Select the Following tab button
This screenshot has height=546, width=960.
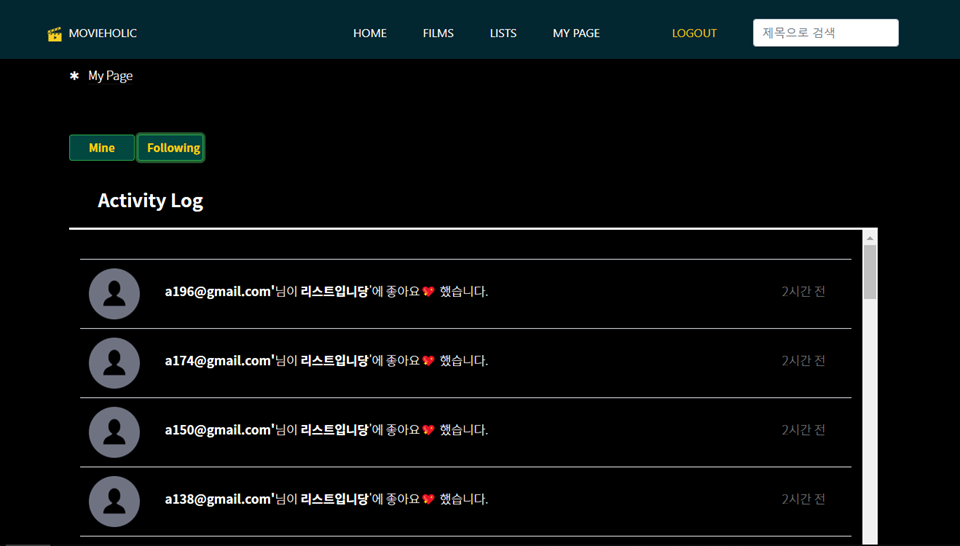tap(171, 148)
